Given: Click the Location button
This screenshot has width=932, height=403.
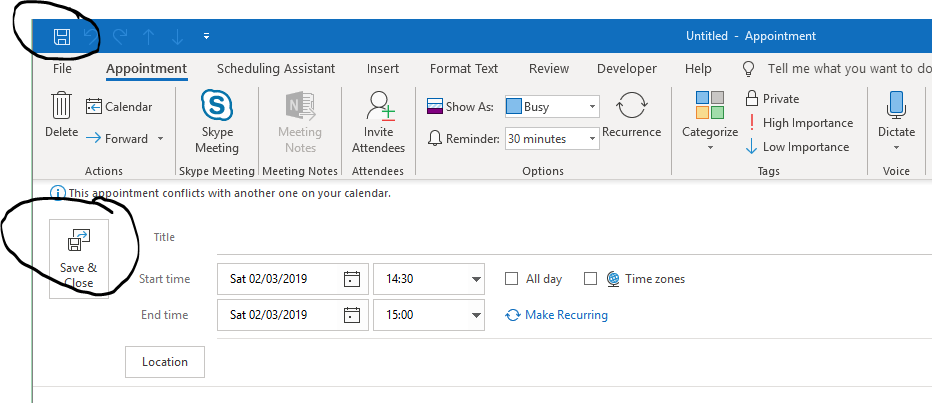Looking at the screenshot, I should pos(165,362).
